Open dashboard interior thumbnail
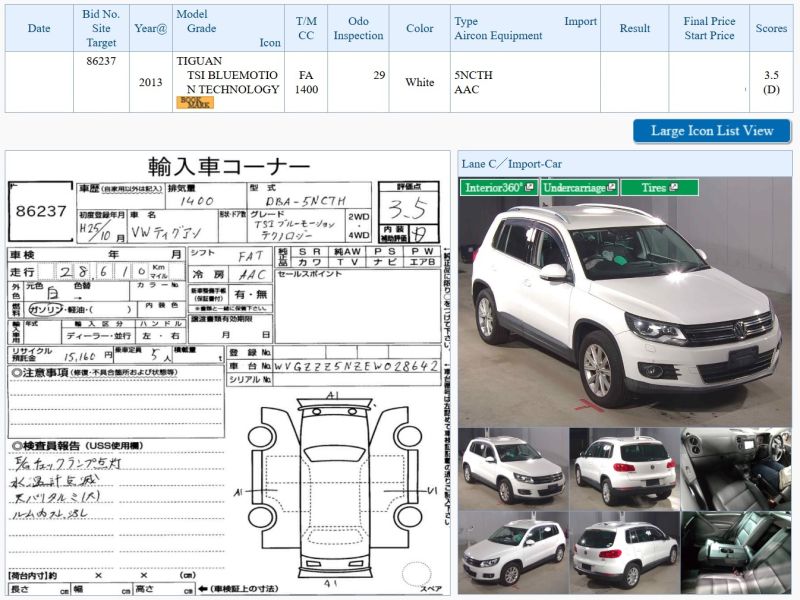The image size is (800, 600). pos(736,469)
